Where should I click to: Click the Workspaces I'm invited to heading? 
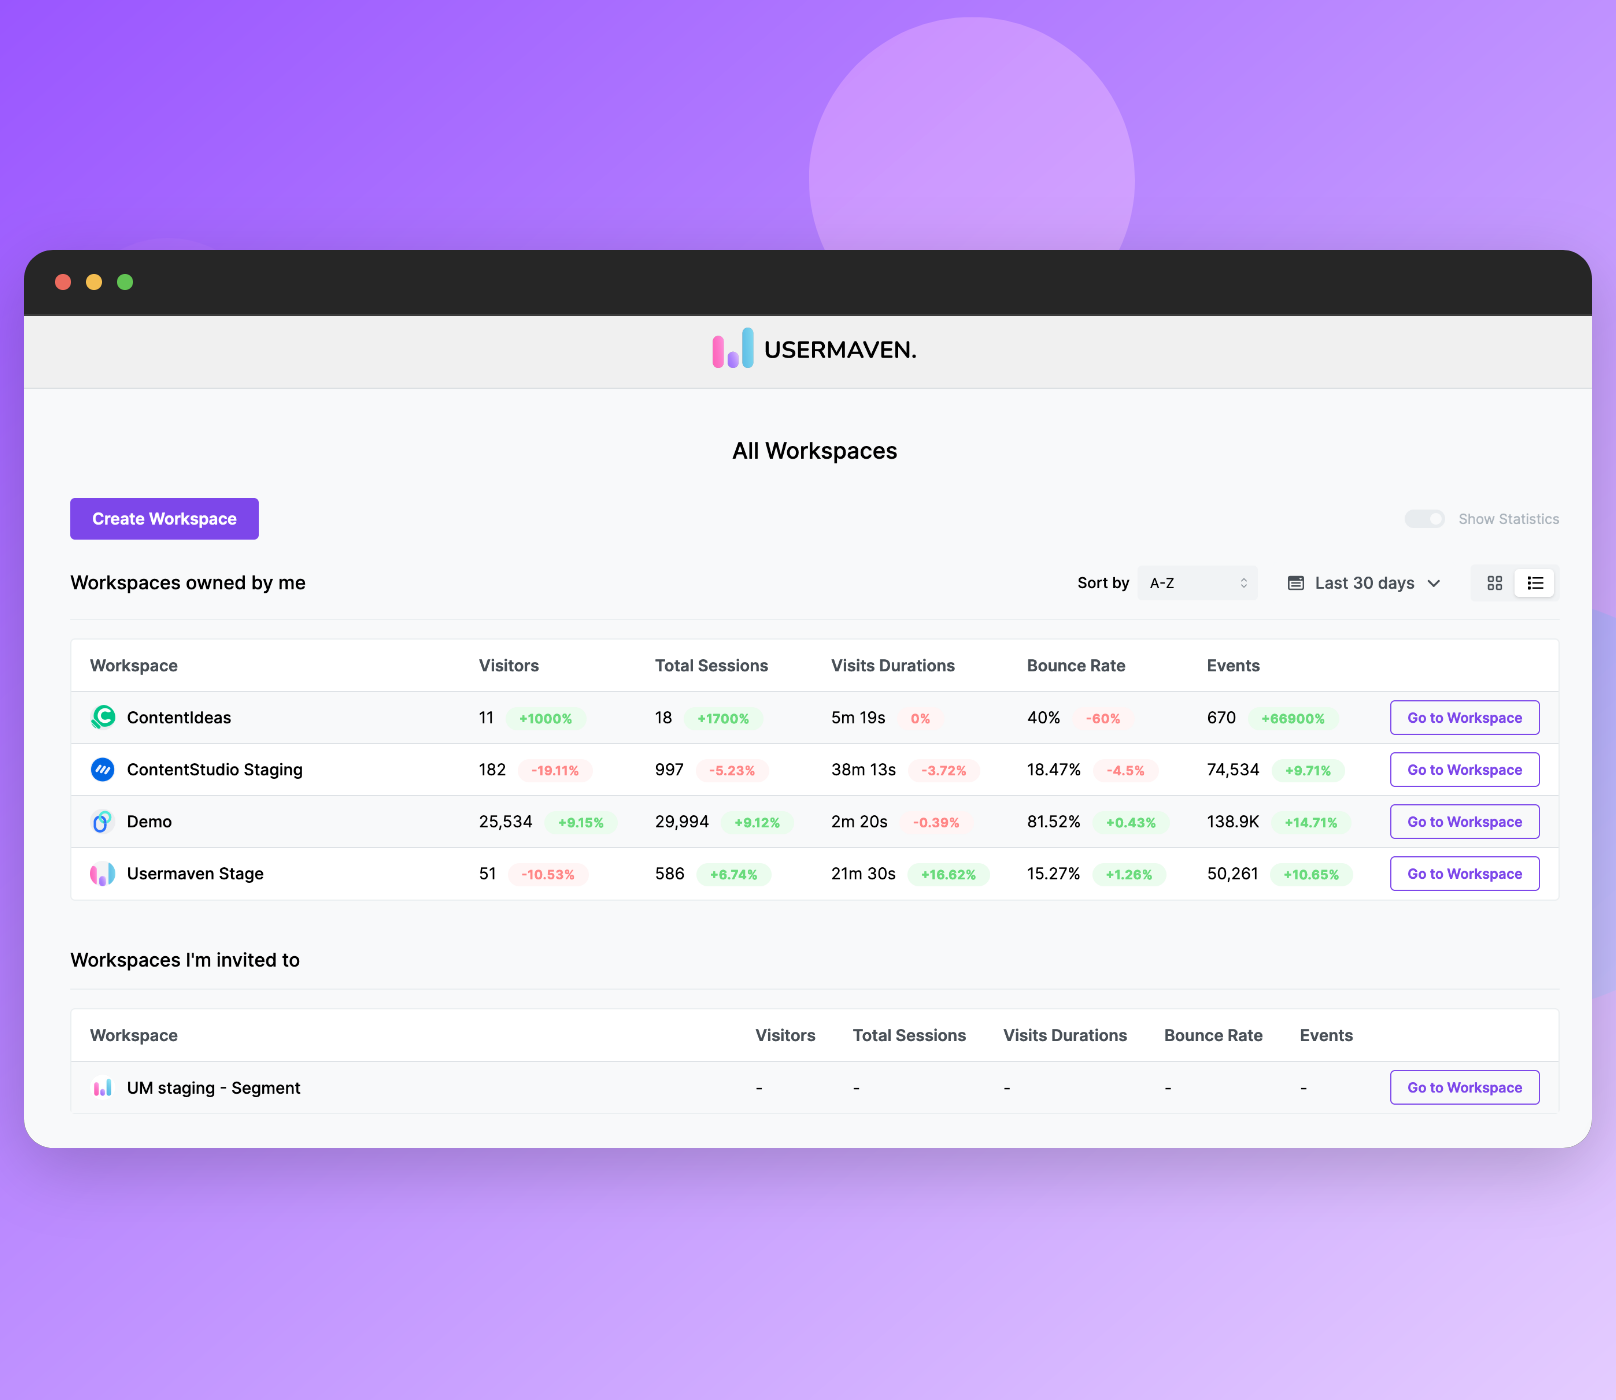pos(185,960)
